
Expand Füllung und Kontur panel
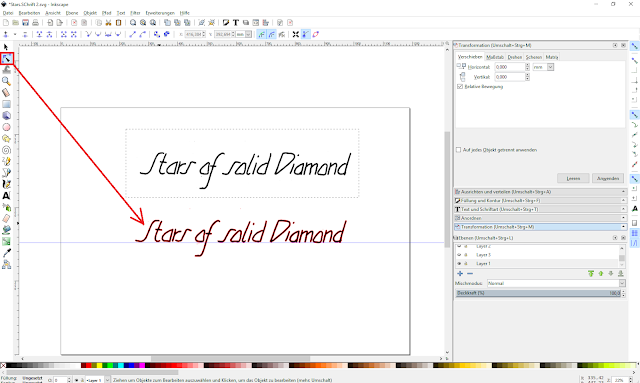pyautogui.click(x=540, y=200)
